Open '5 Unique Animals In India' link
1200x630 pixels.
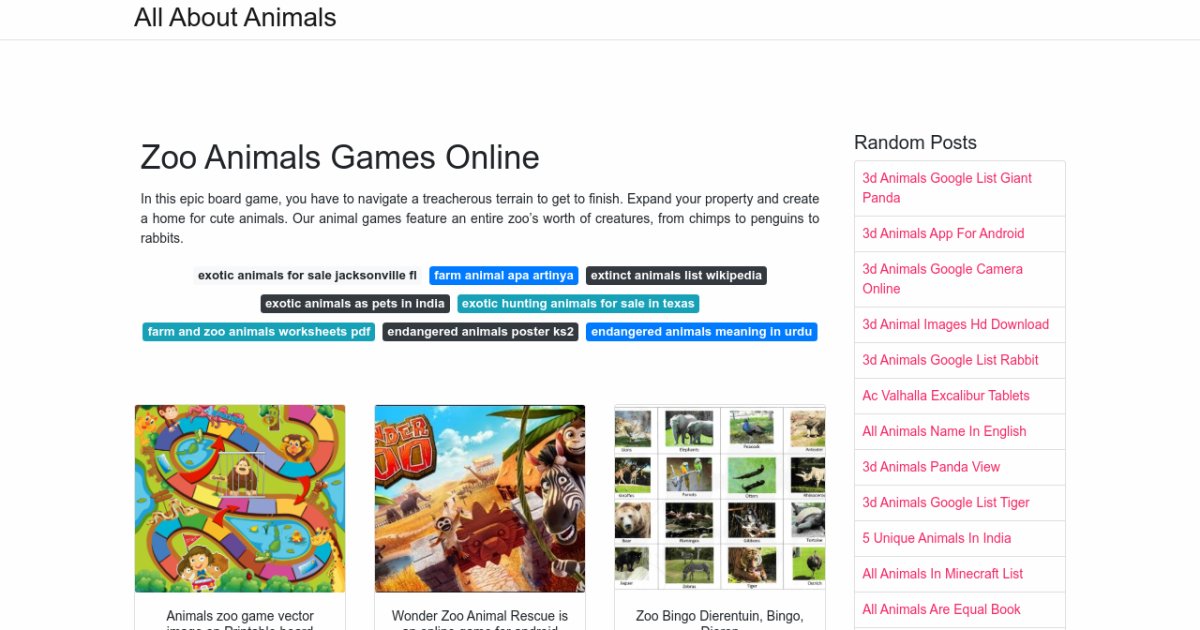tap(937, 538)
